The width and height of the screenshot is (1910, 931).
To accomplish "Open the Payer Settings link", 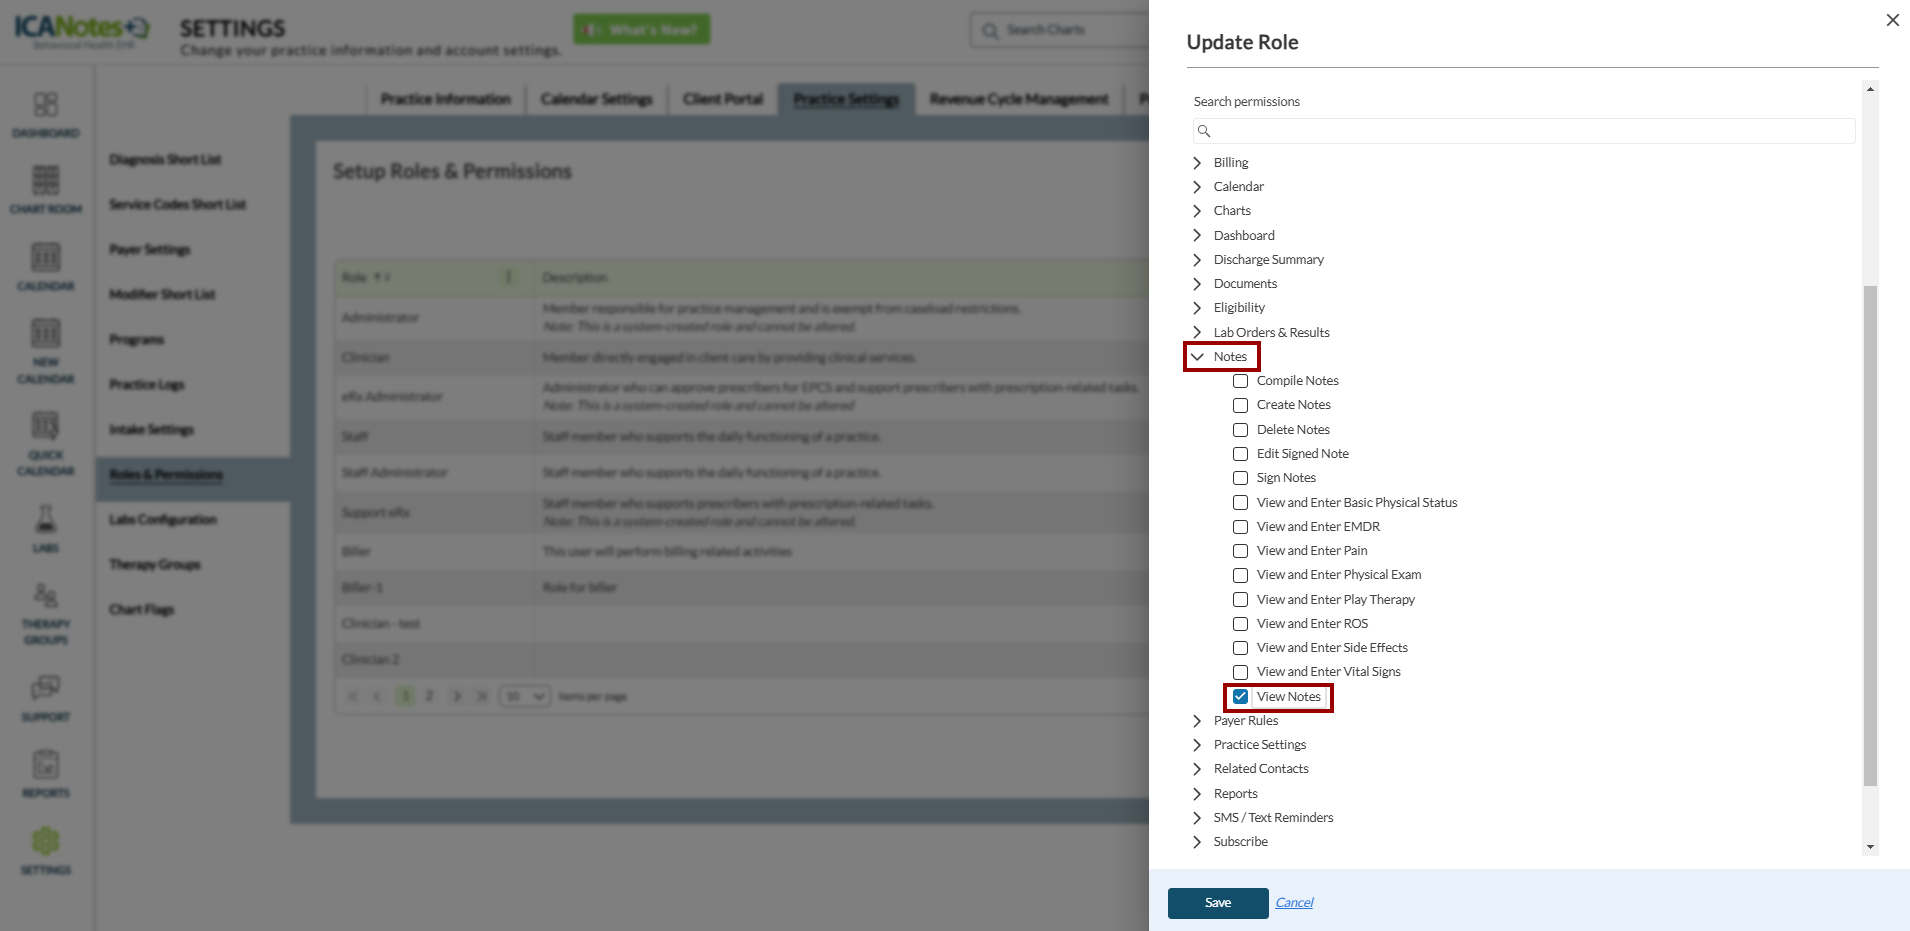I will tap(150, 250).
